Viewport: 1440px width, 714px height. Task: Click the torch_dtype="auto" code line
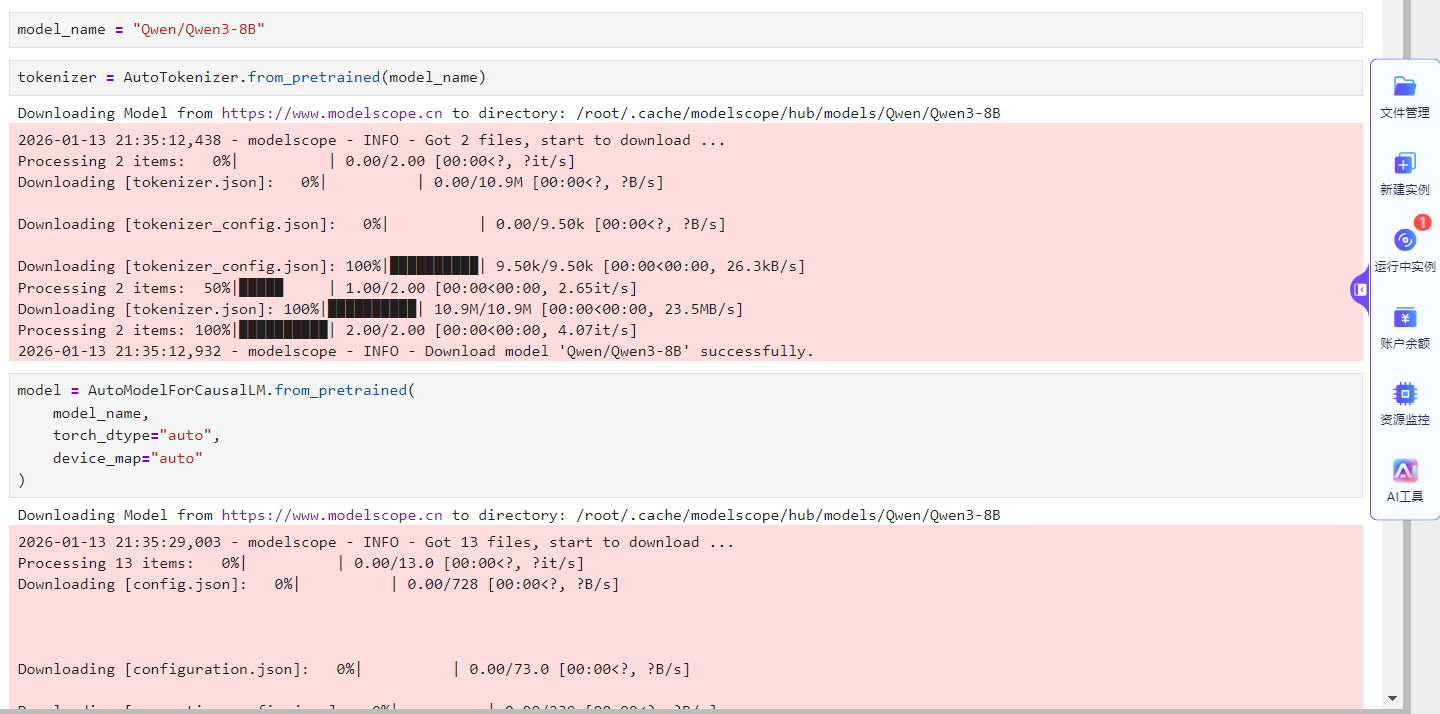136,435
